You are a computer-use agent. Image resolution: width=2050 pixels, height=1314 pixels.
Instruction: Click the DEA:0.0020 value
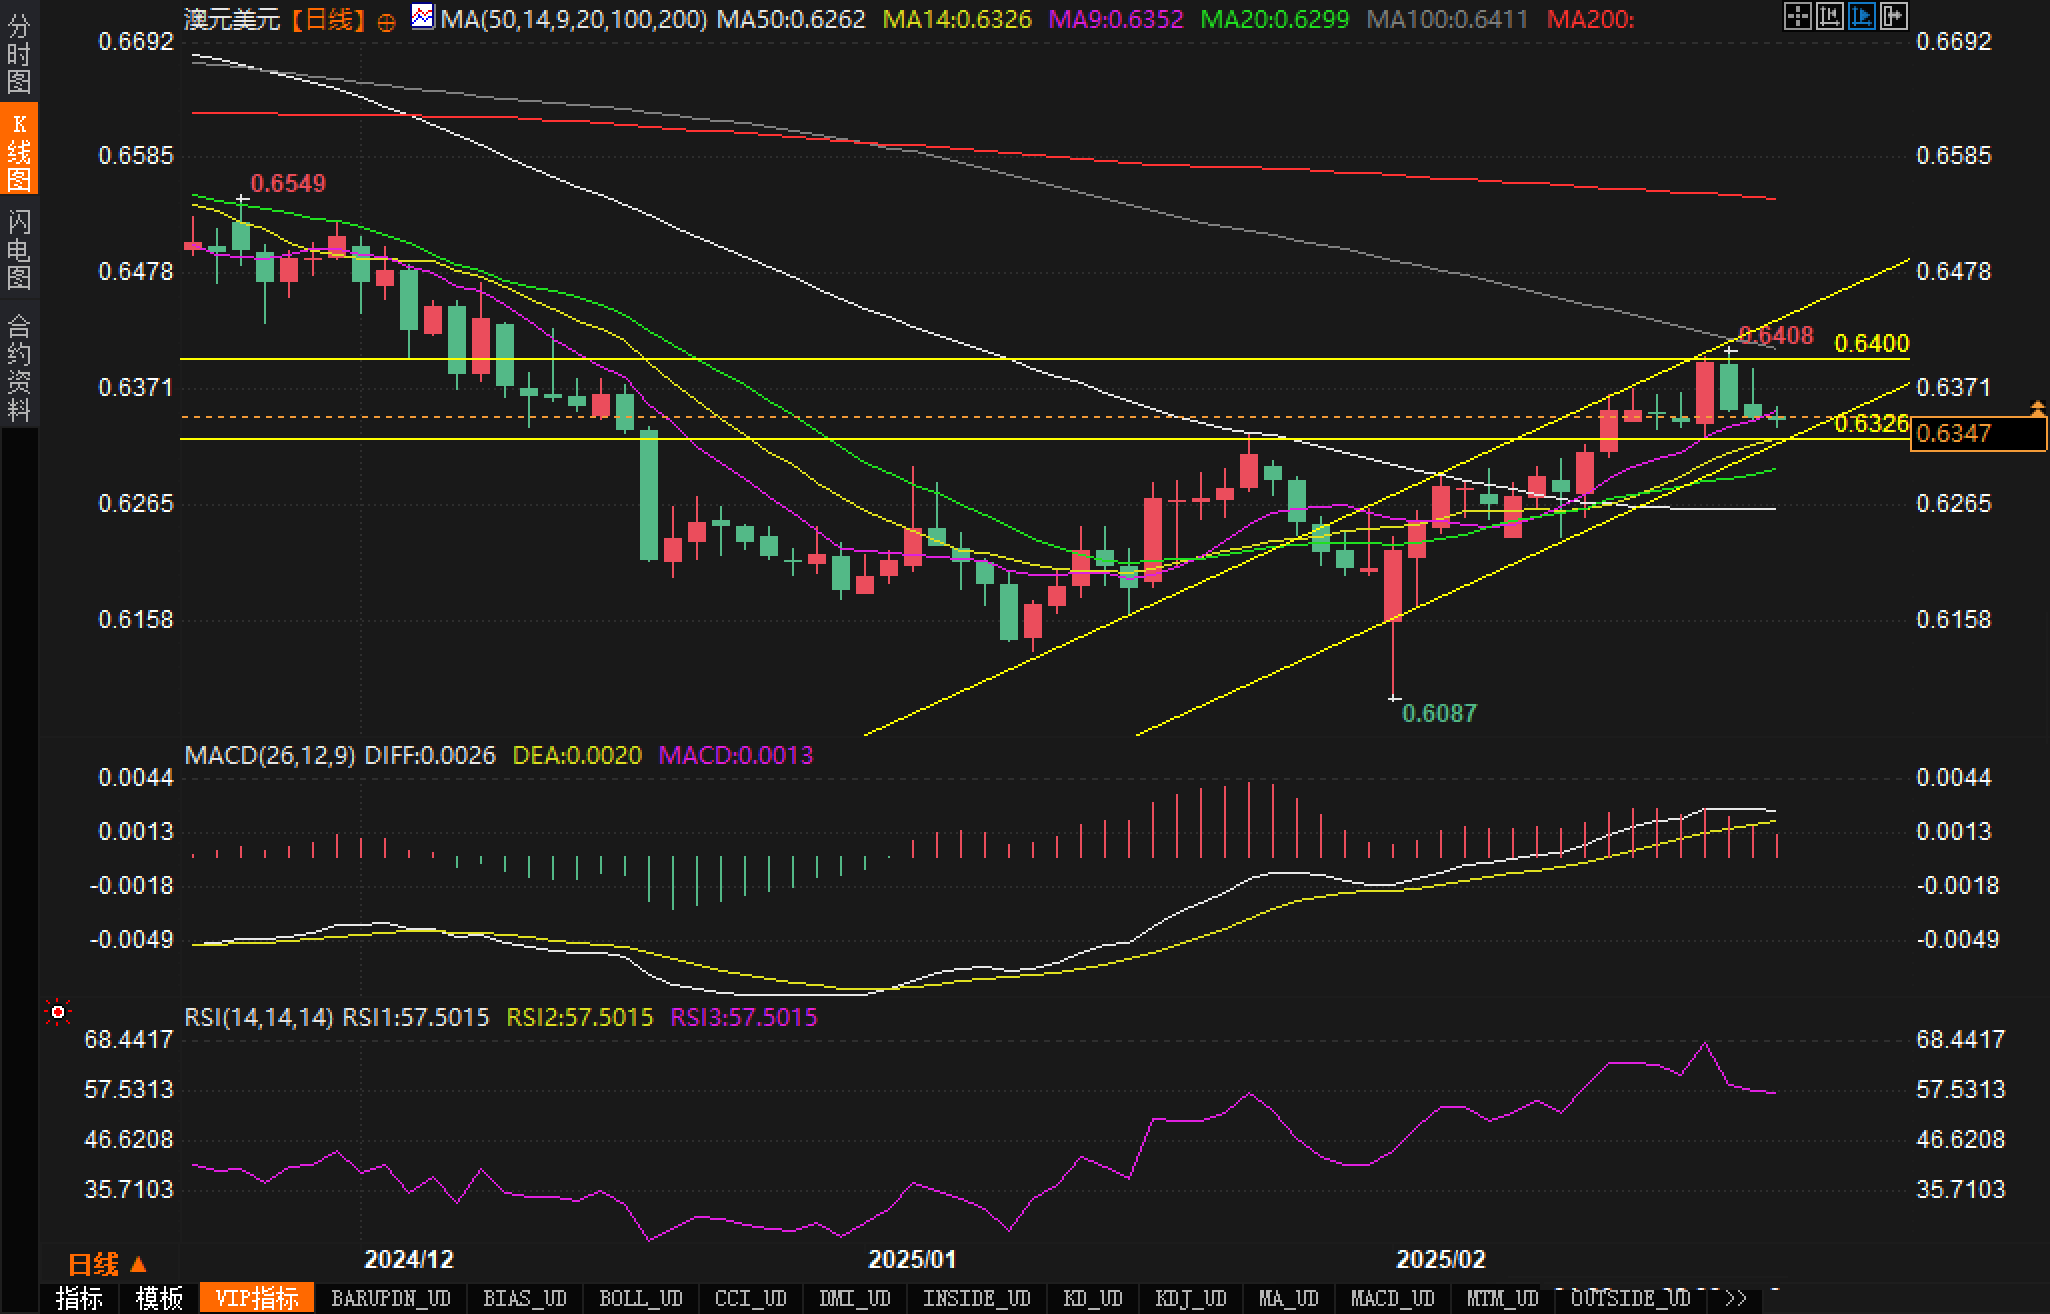click(x=577, y=755)
